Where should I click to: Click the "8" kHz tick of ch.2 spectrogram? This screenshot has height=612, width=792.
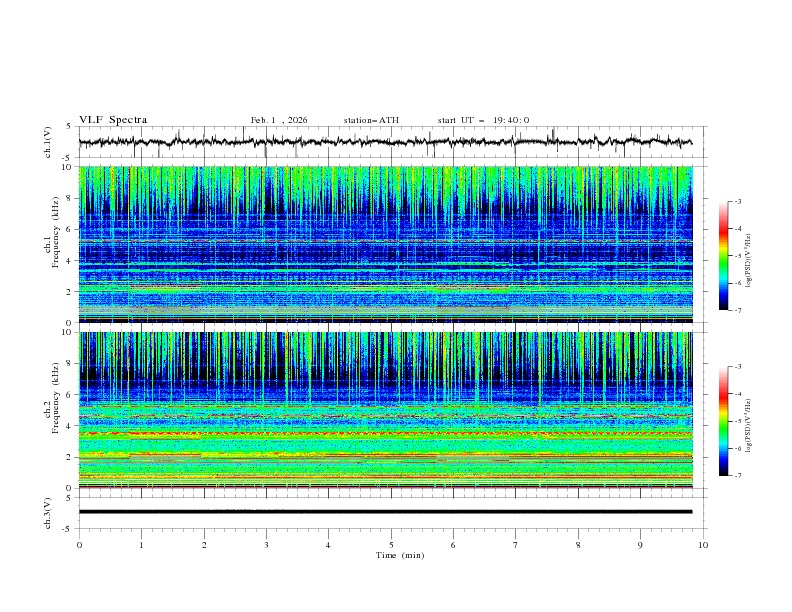(x=71, y=364)
